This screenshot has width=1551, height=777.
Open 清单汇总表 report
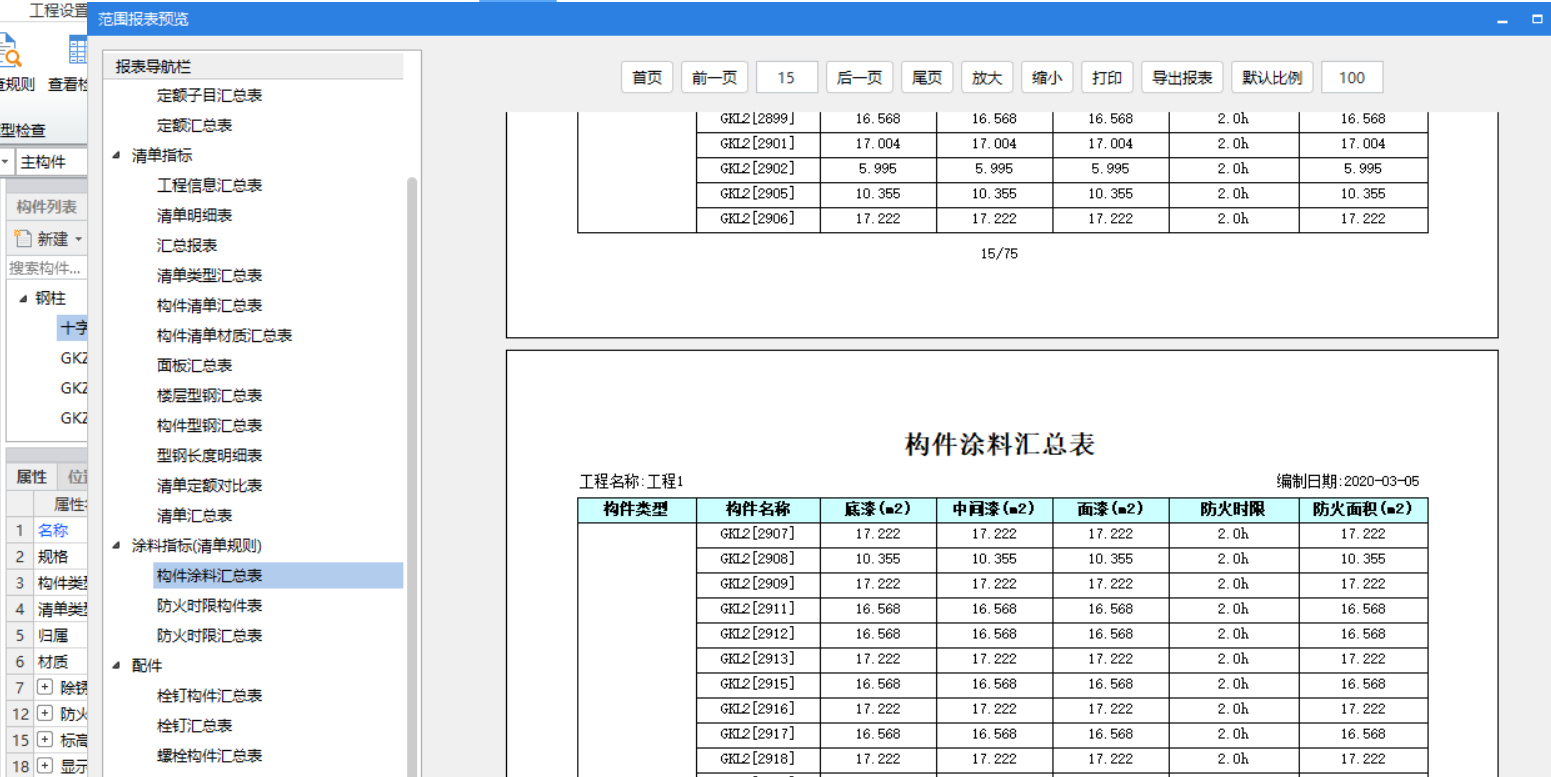(x=195, y=516)
